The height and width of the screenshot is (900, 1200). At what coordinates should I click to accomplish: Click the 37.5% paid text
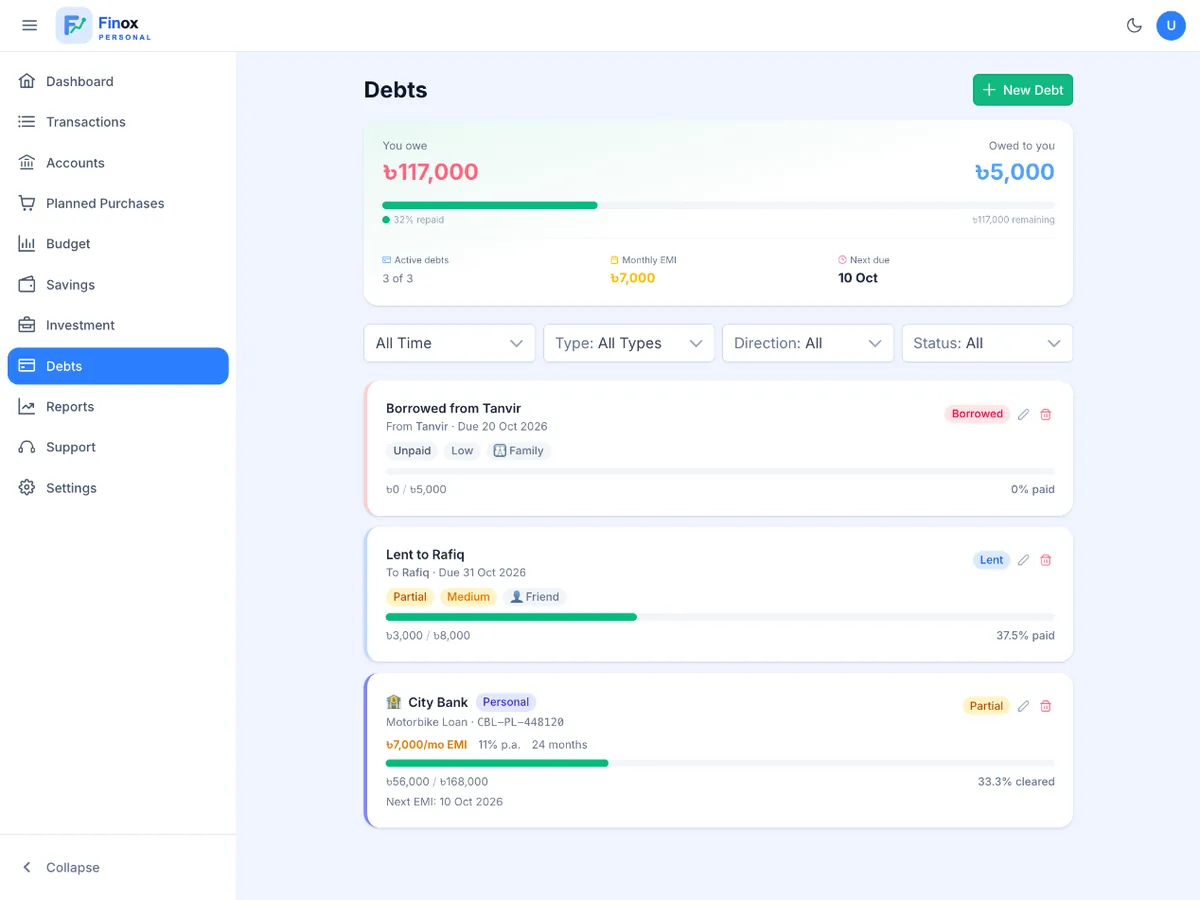[x=1025, y=635]
